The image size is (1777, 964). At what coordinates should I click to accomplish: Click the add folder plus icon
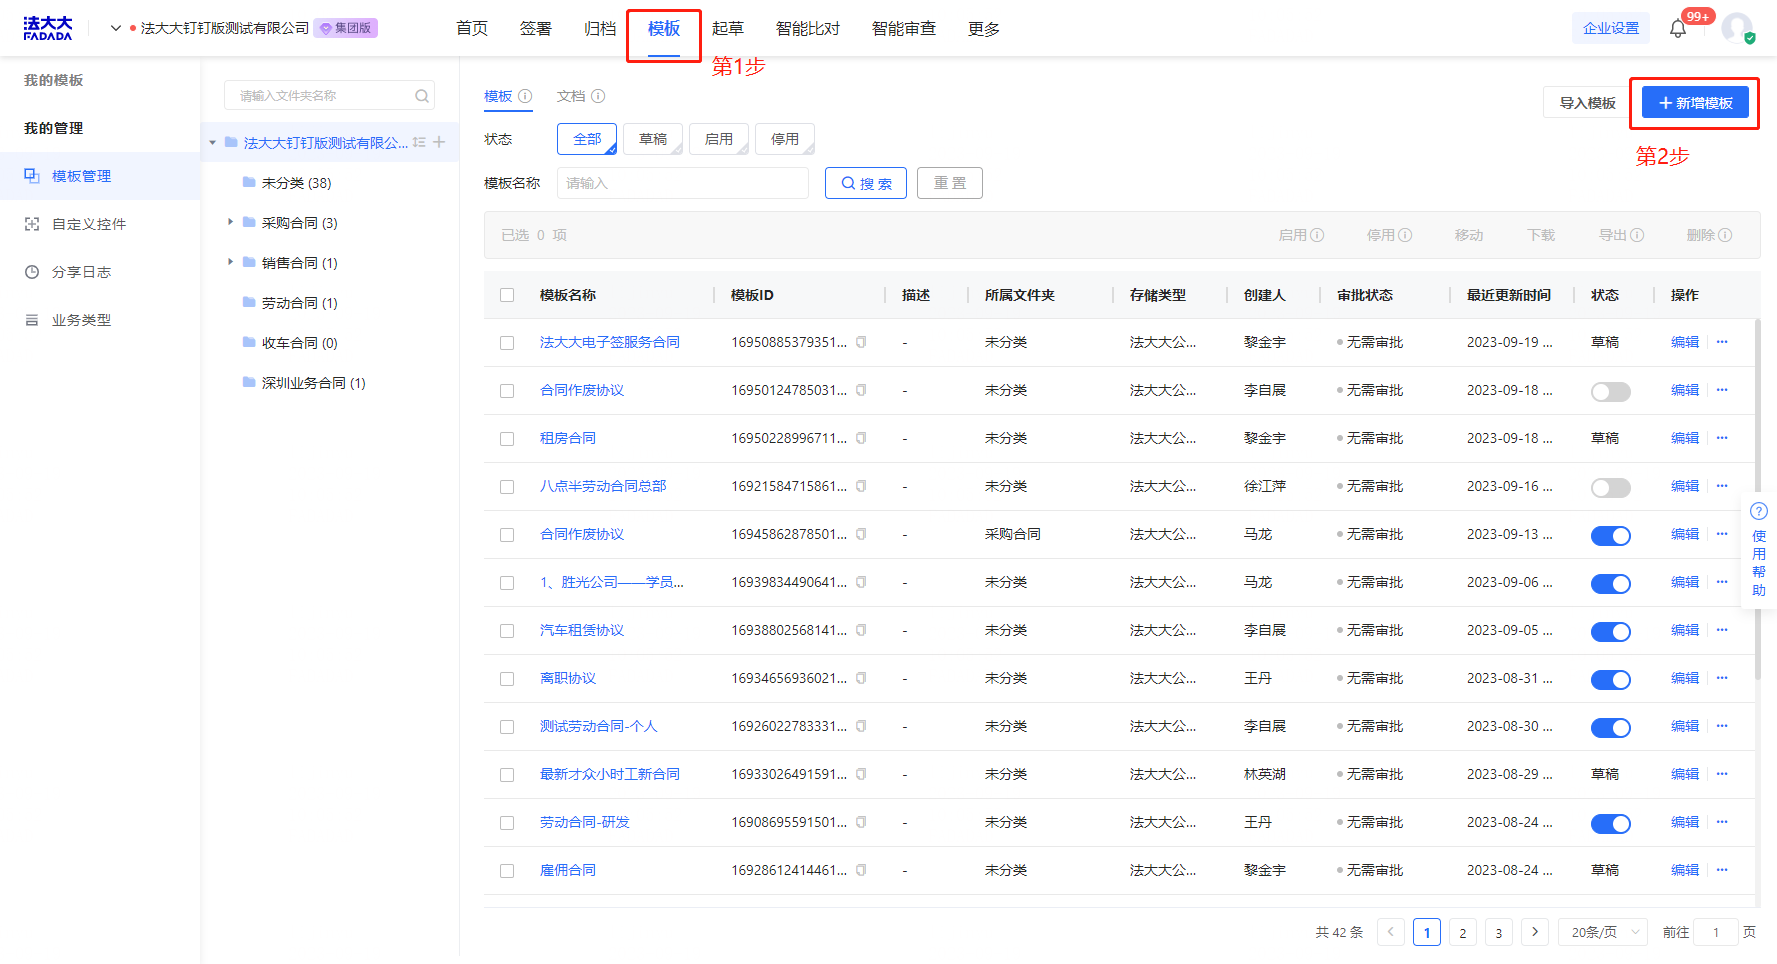click(439, 142)
